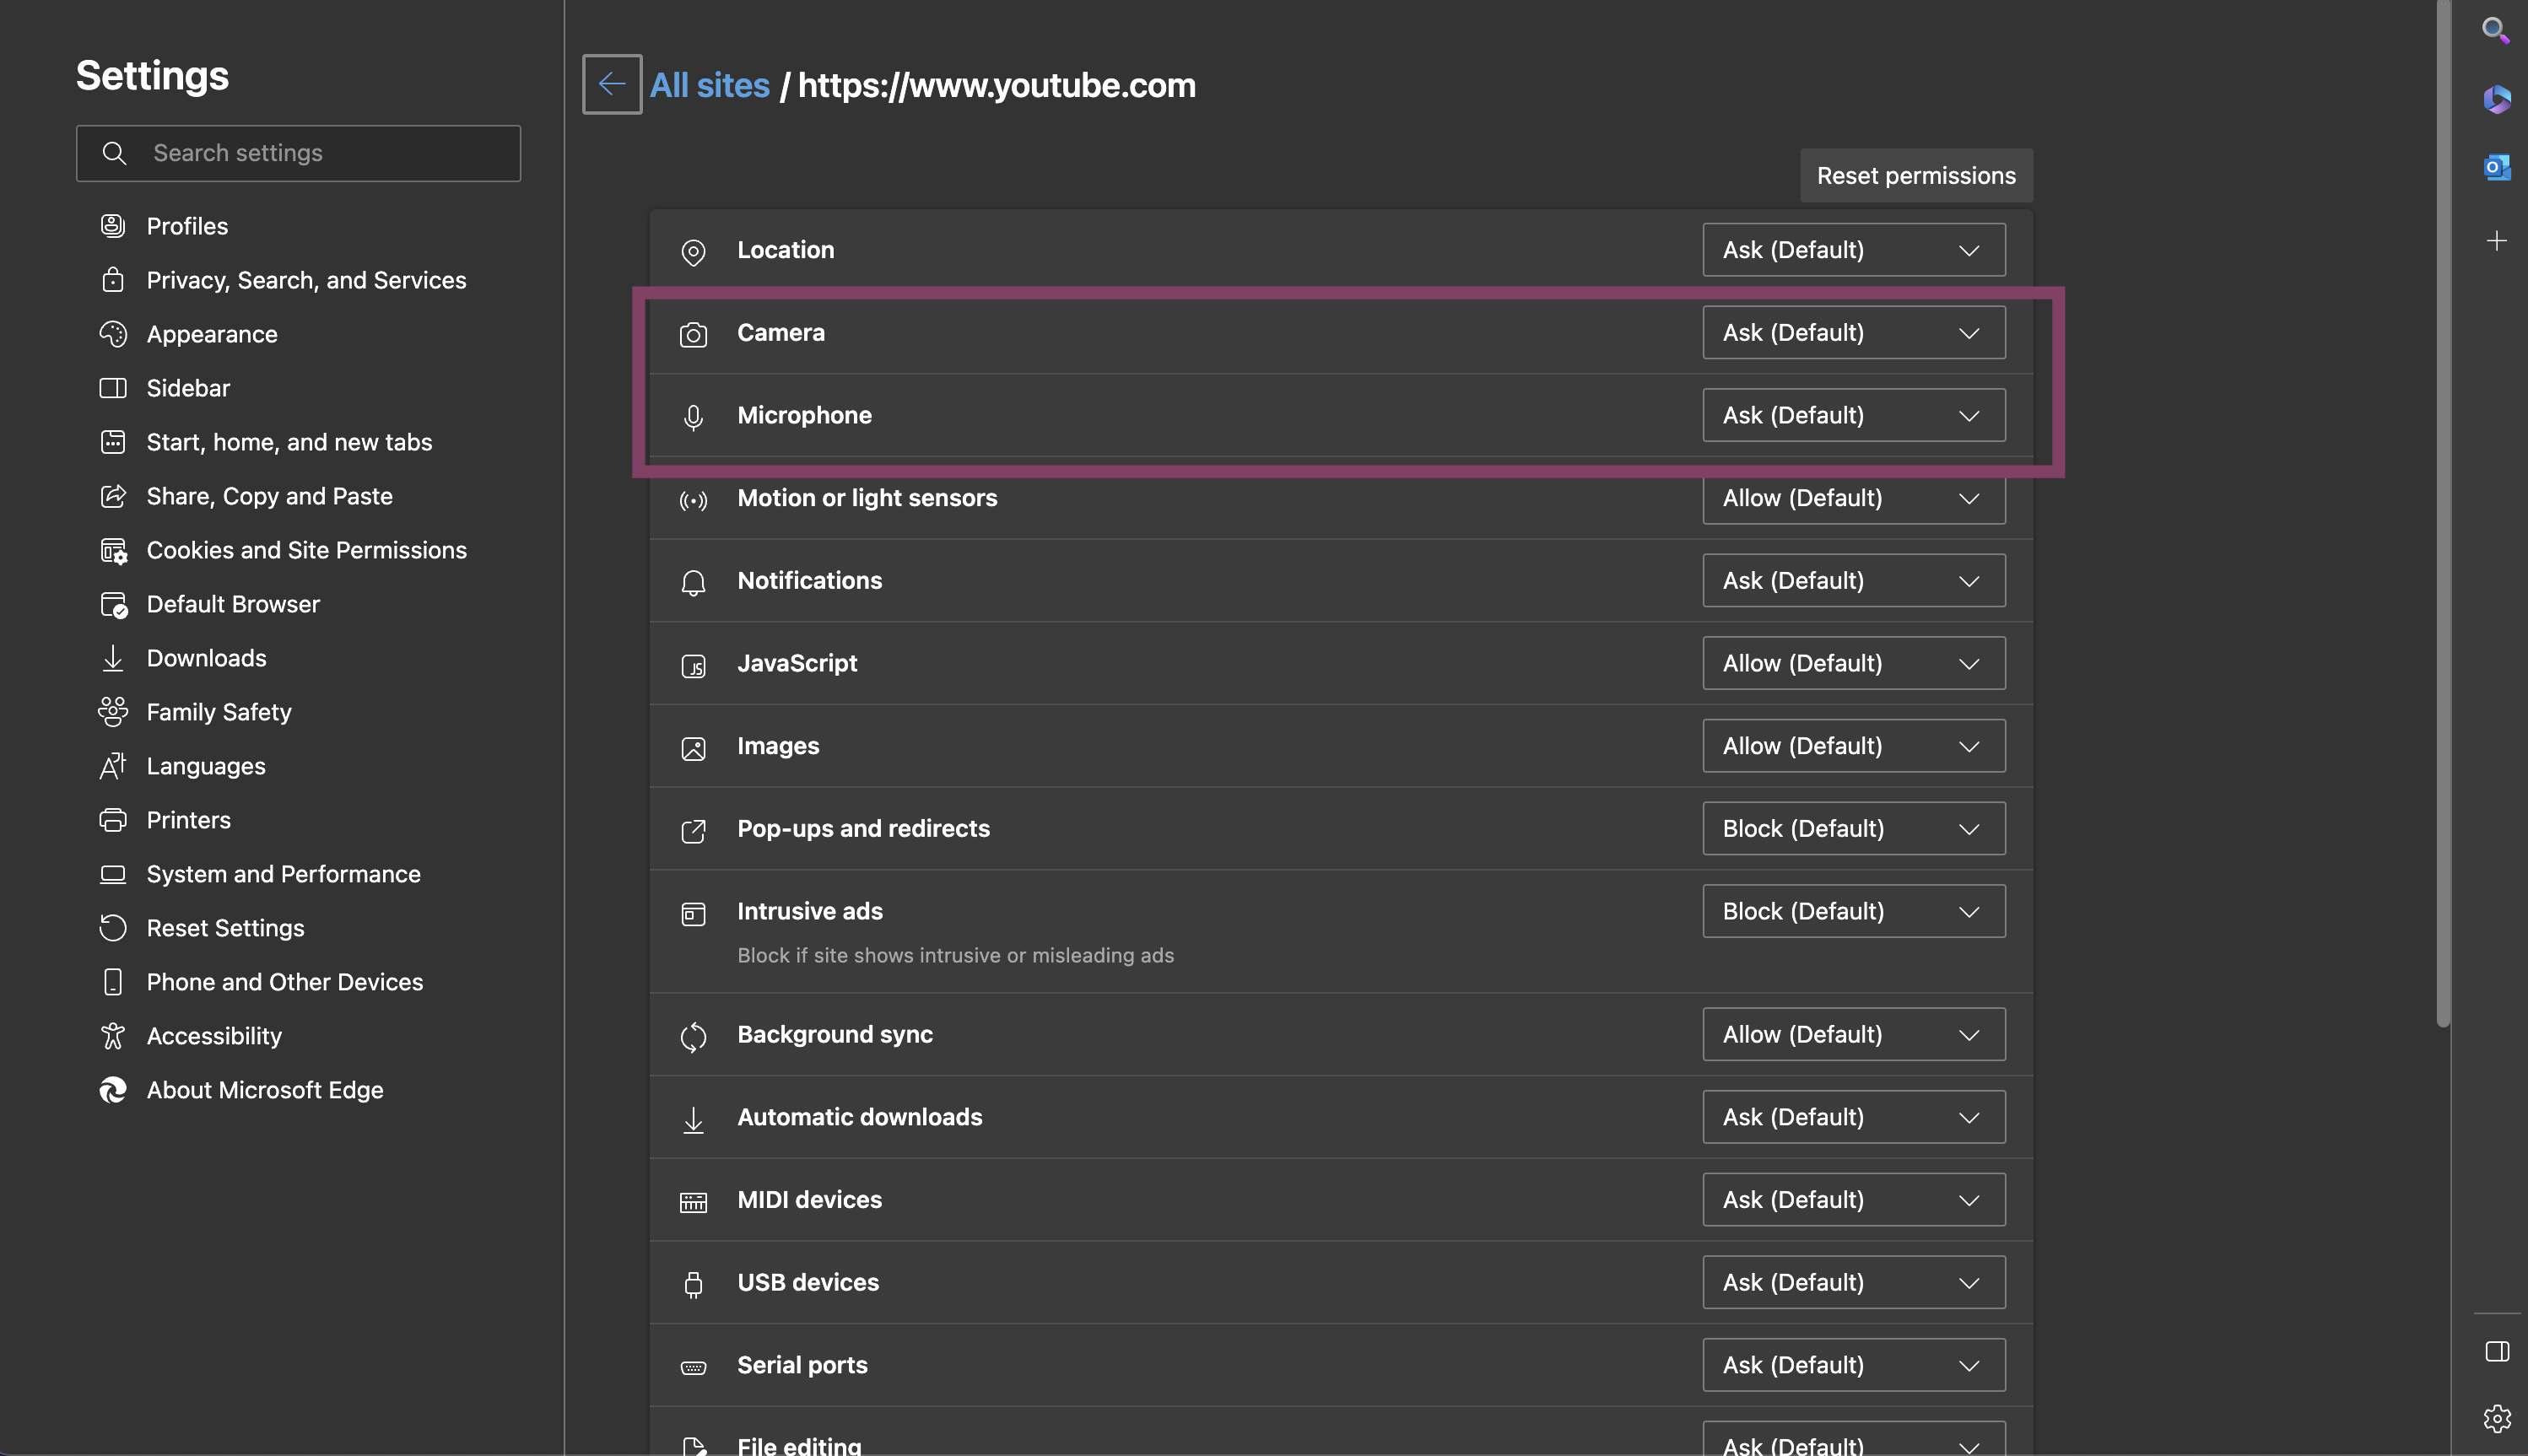This screenshot has height=1456, width=2528.
Task: Open the Camera permission dropdown
Action: pos(1854,332)
